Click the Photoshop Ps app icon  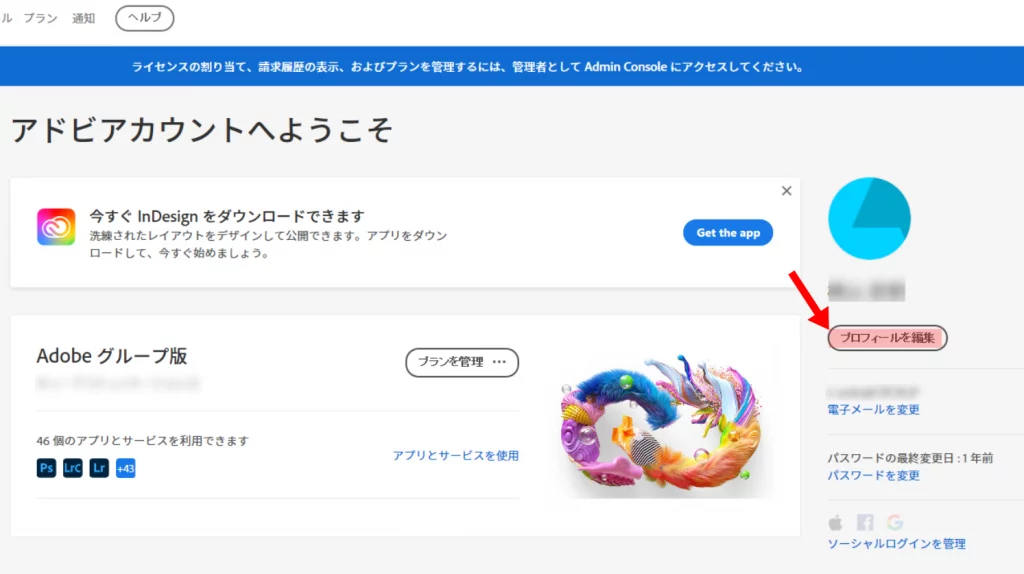46,468
